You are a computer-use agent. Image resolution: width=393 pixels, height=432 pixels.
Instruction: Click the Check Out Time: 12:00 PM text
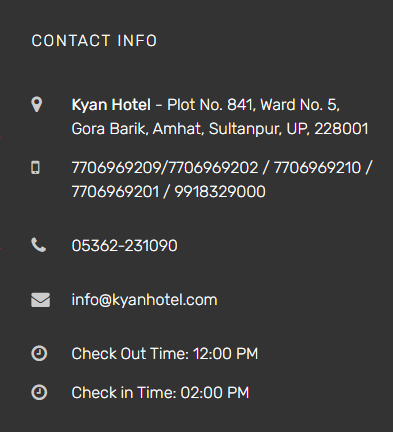coord(165,354)
